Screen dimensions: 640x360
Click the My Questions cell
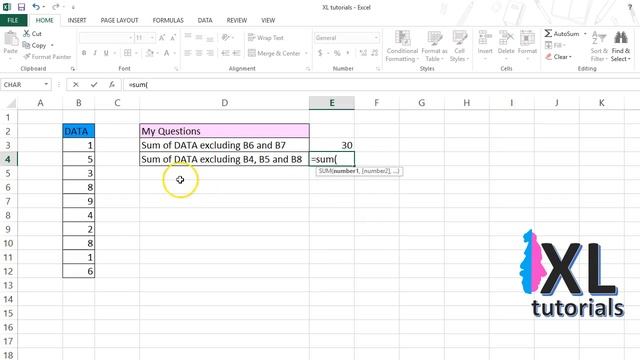pyautogui.click(x=224, y=131)
